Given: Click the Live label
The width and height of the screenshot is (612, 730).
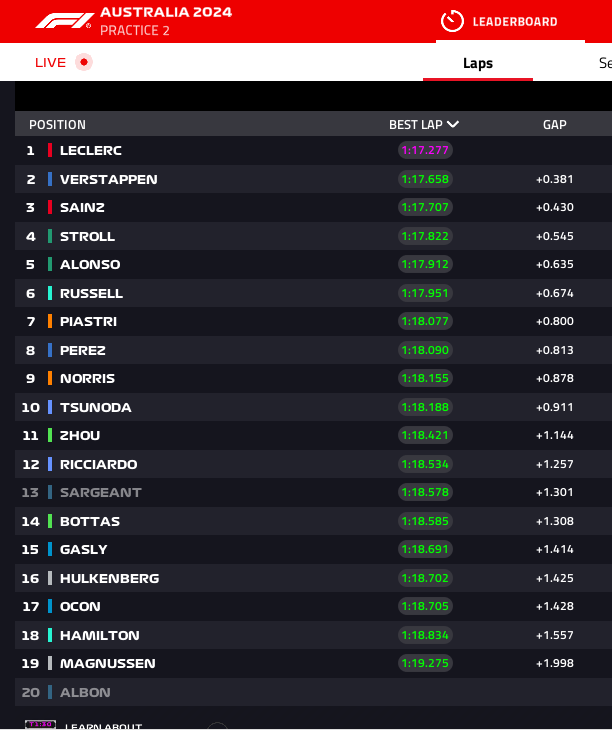Looking at the screenshot, I should (x=50, y=62).
